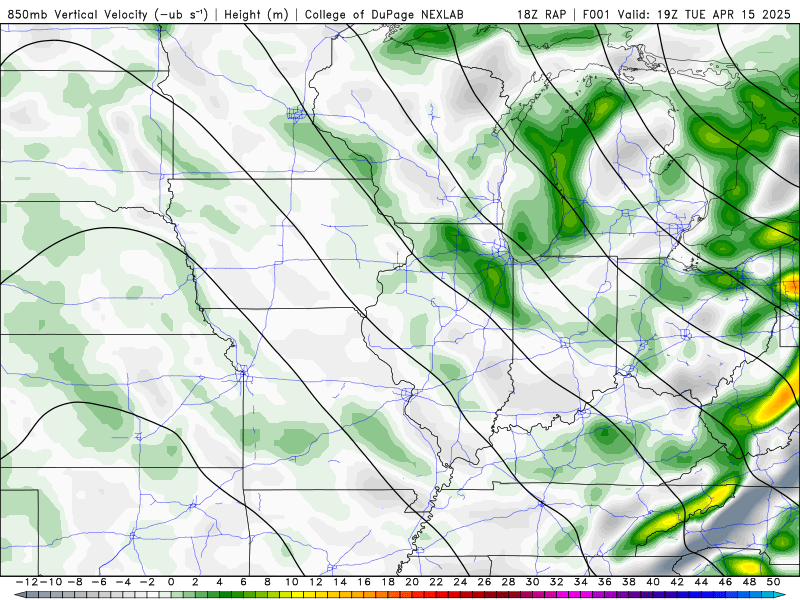Click the '32' color scale label

[x=557, y=582]
